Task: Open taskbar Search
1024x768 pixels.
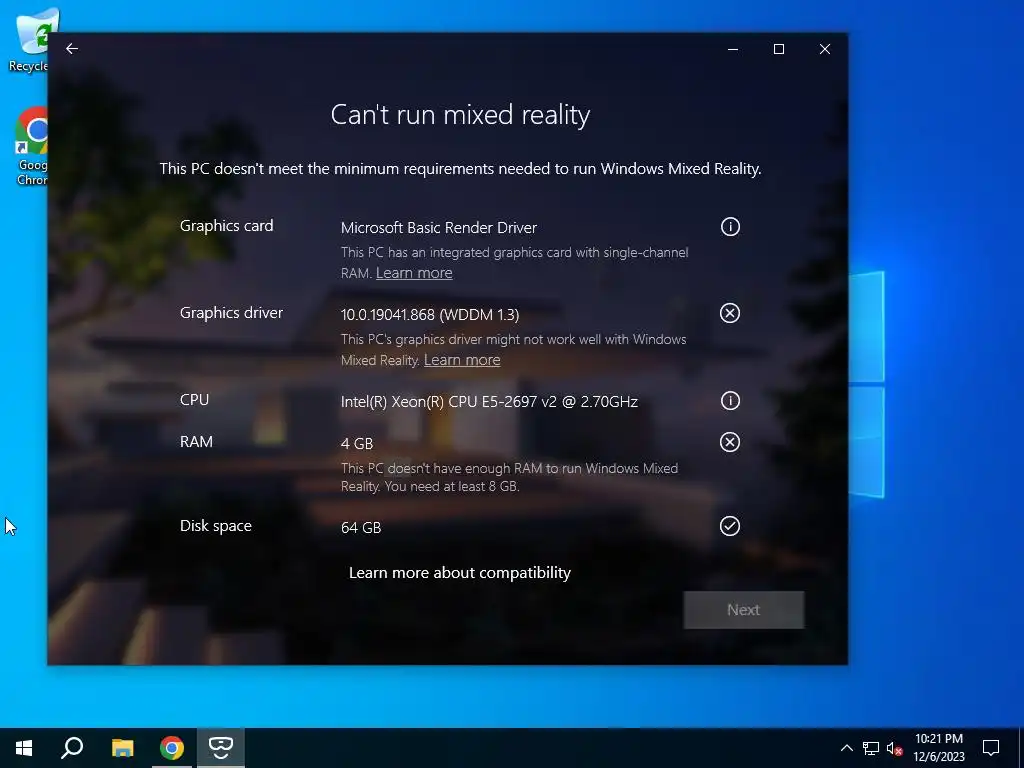Action: pos(72,748)
